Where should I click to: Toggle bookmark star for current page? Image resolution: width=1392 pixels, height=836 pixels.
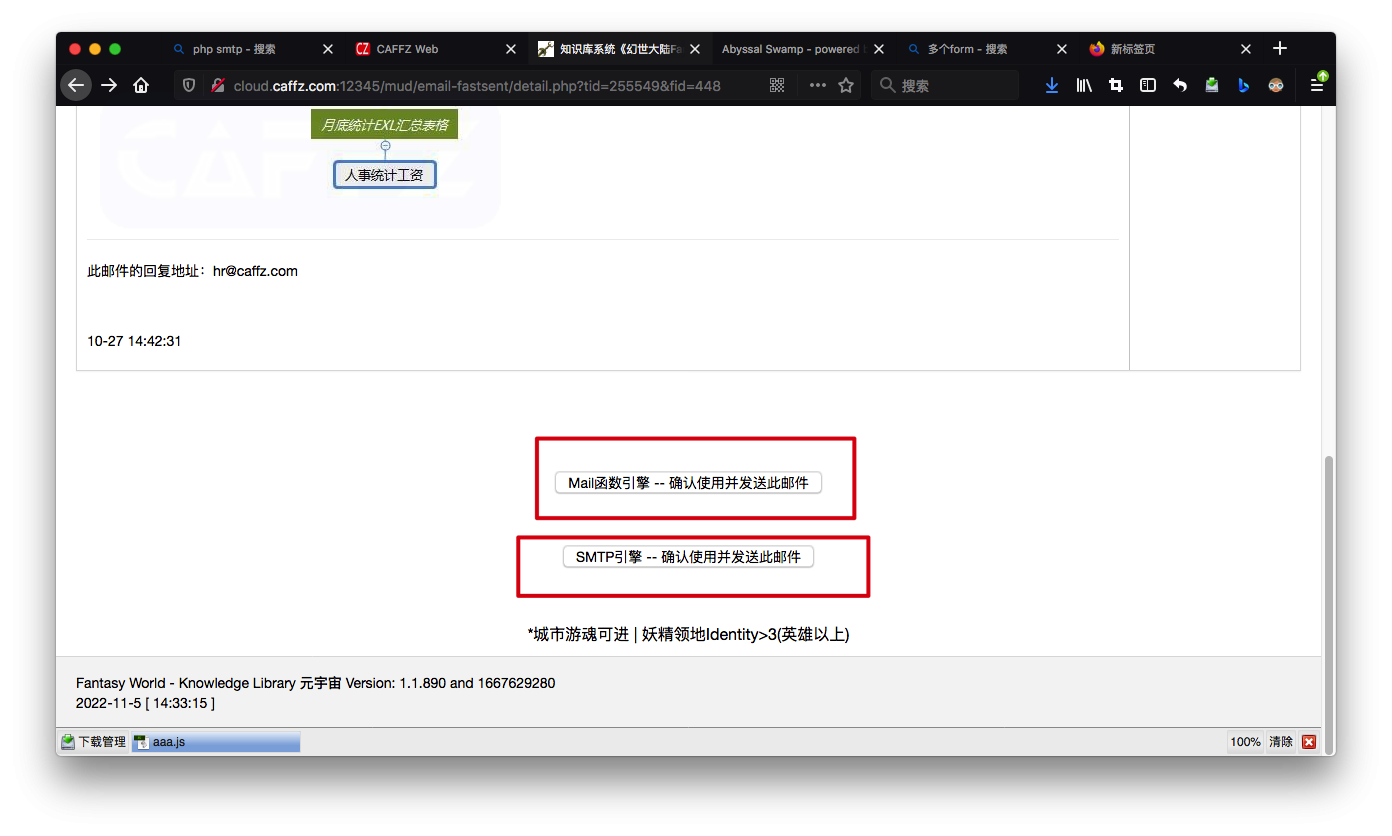[x=845, y=85]
